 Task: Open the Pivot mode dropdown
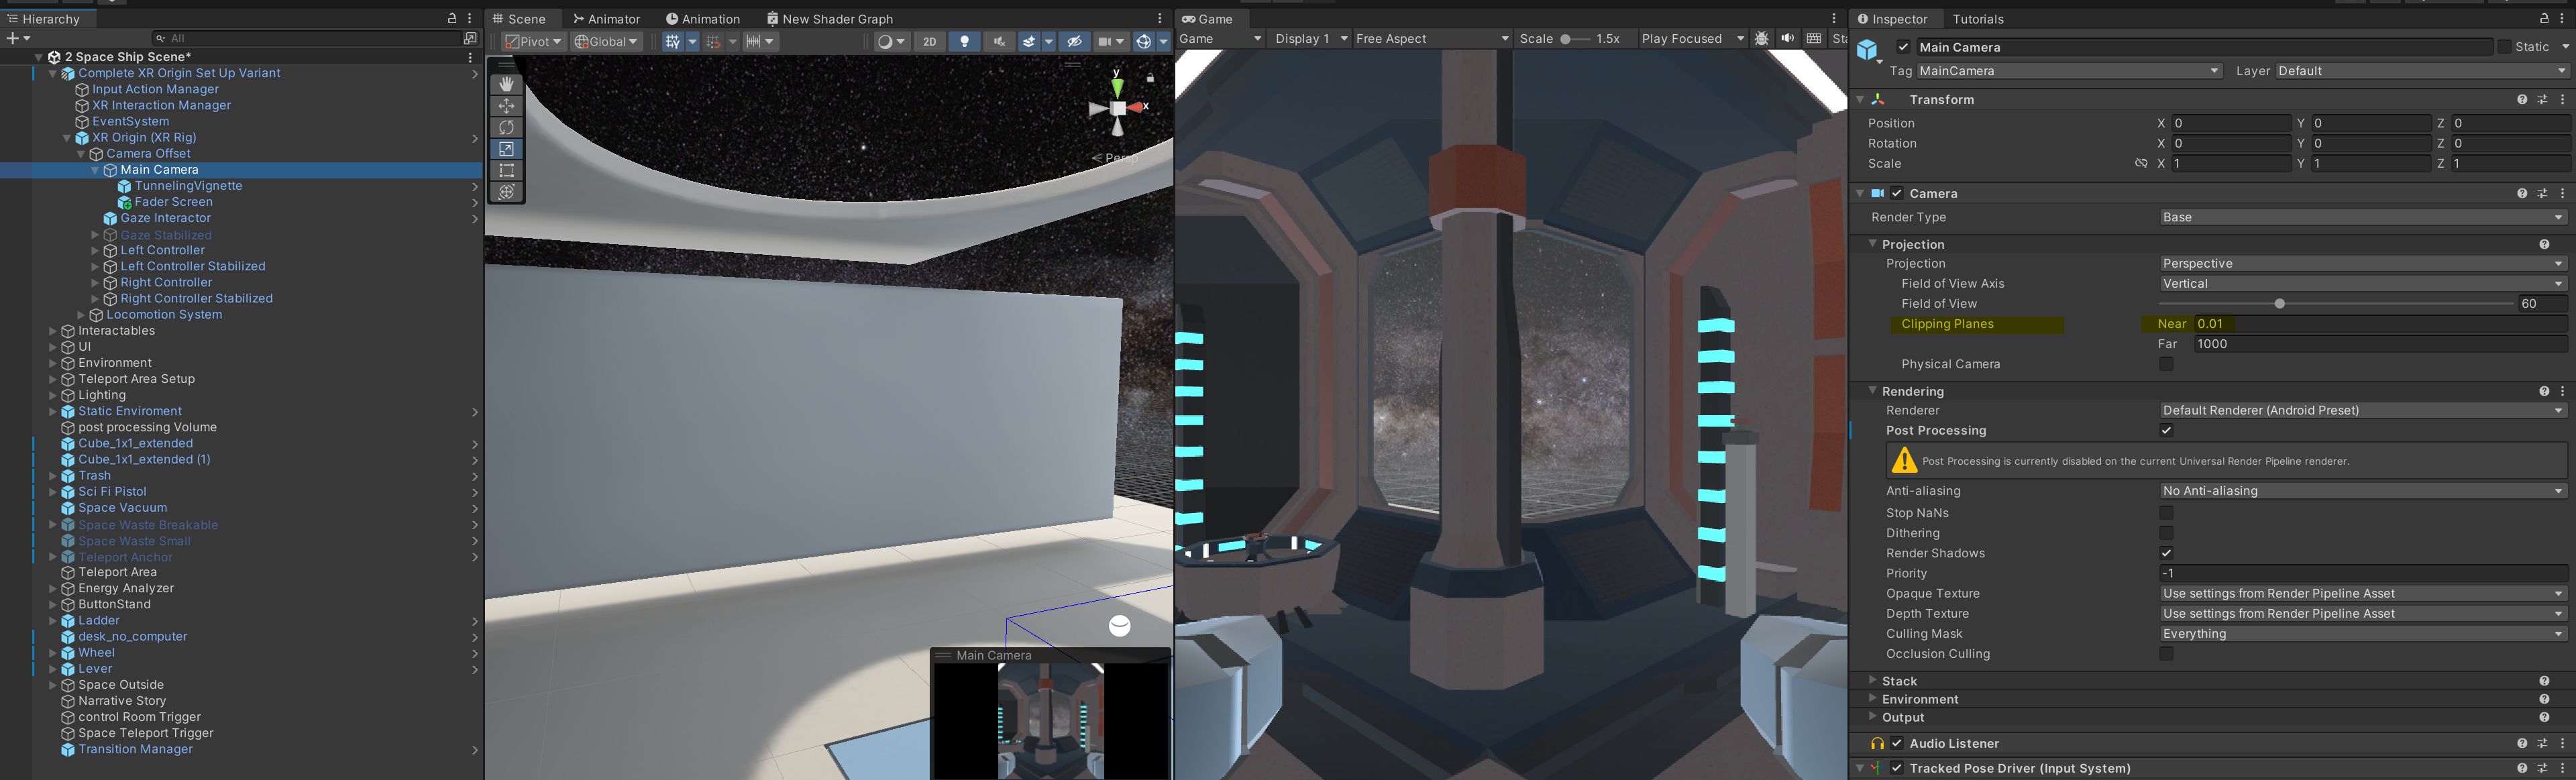point(533,41)
